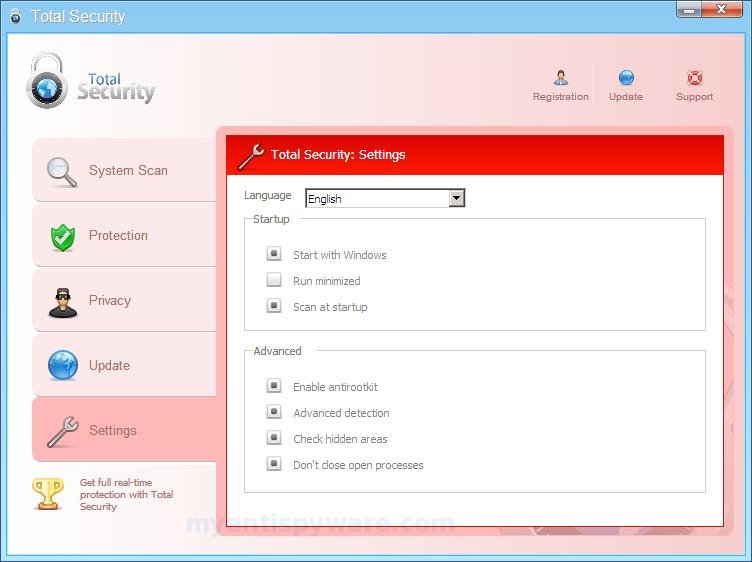Open the Language dropdown arrow
The height and width of the screenshot is (562, 752).
[457, 198]
